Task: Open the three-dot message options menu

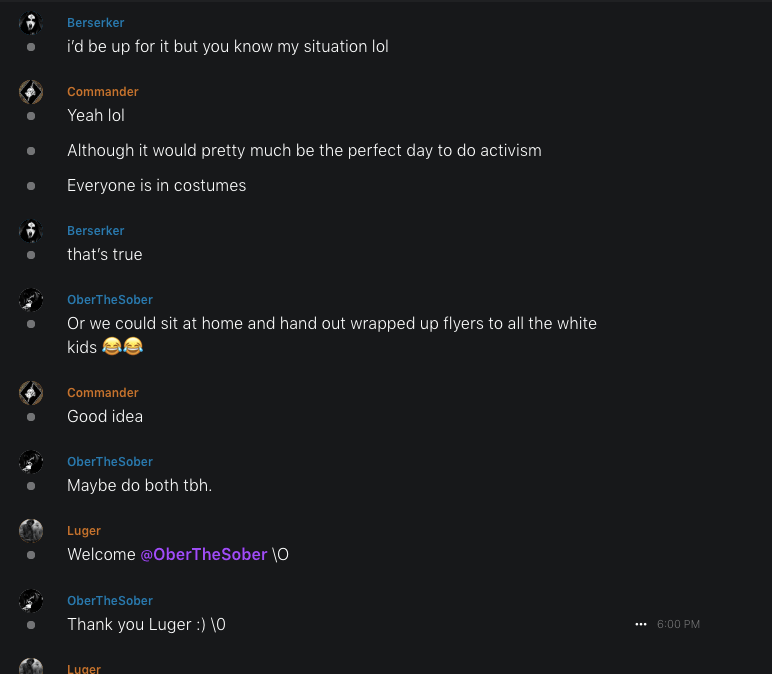Action: coord(641,624)
